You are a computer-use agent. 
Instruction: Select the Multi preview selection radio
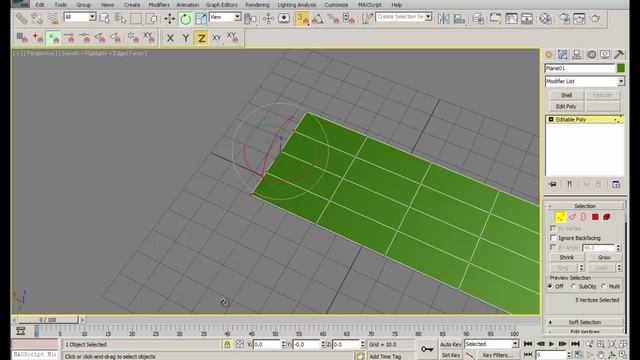(x=604, y=287)
